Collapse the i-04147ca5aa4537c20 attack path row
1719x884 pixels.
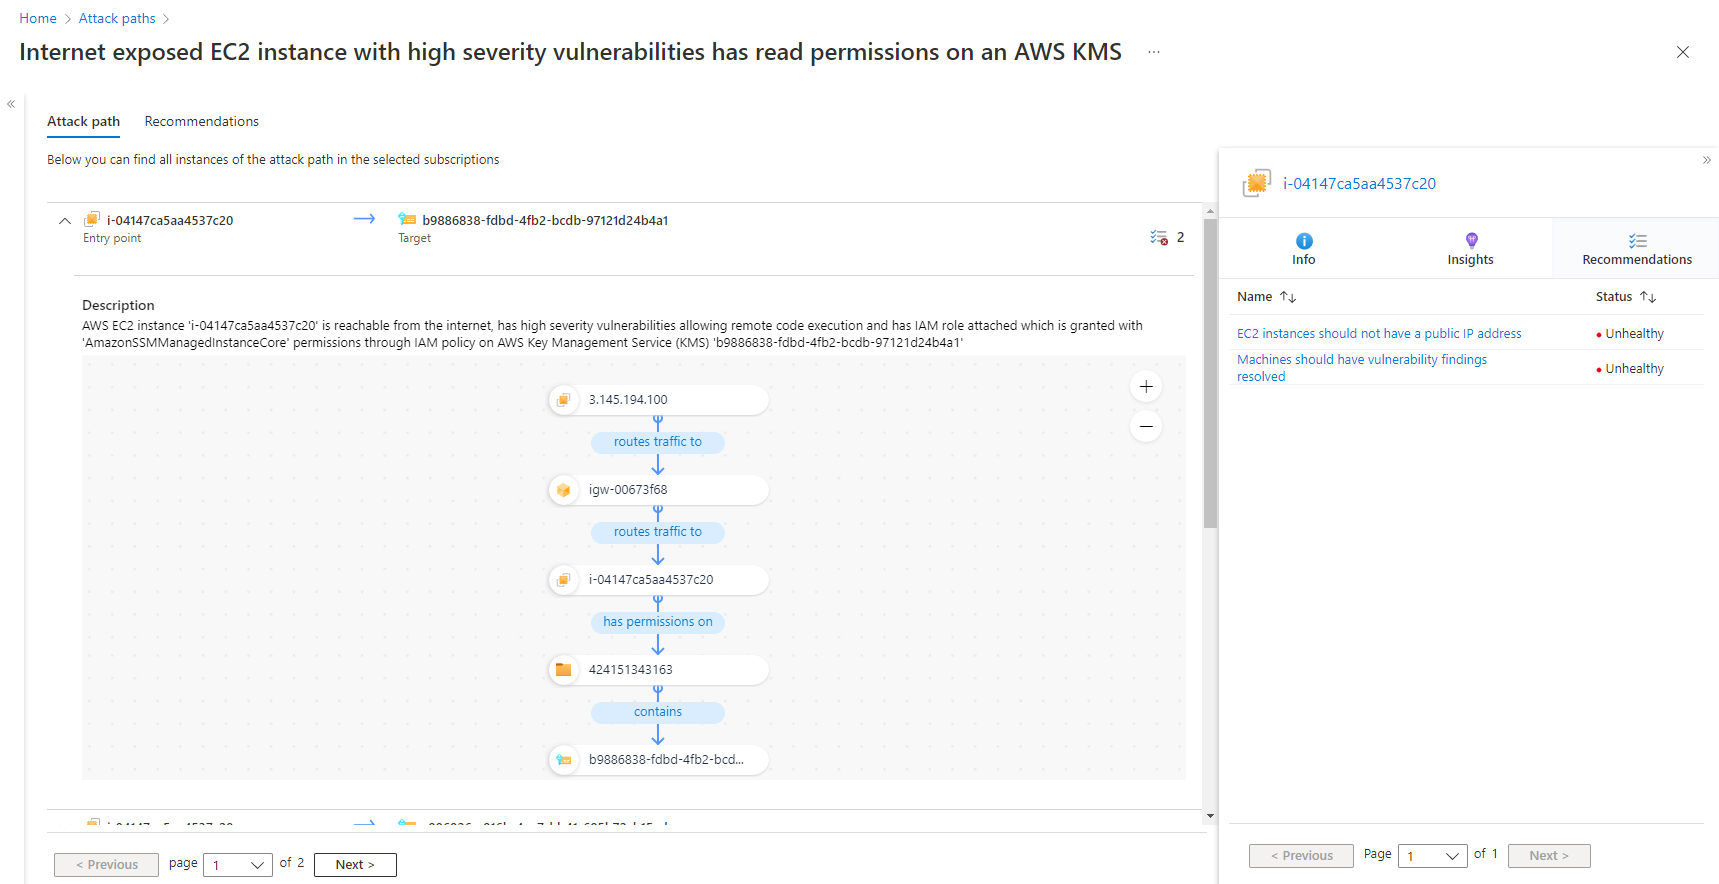click(x=65, y=221)
